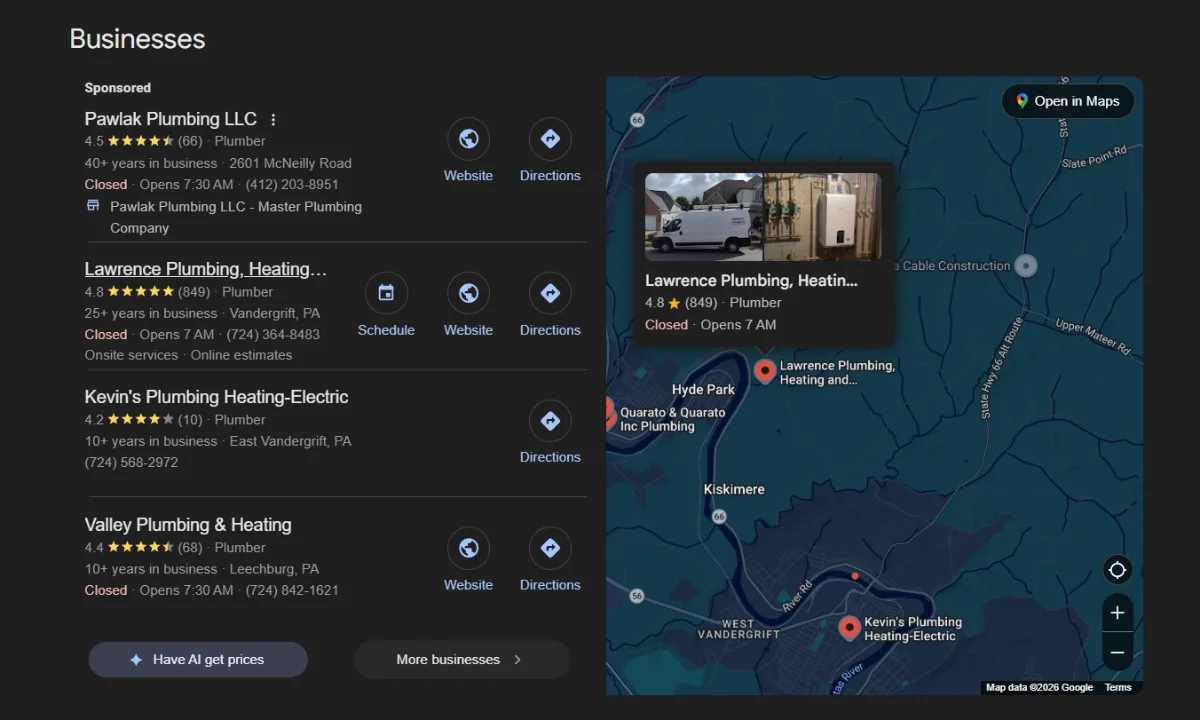Image resolution: width=1200 pixels, height=720 pixels.
Task: Click the van photo in the map card
Action: point(704,217)
